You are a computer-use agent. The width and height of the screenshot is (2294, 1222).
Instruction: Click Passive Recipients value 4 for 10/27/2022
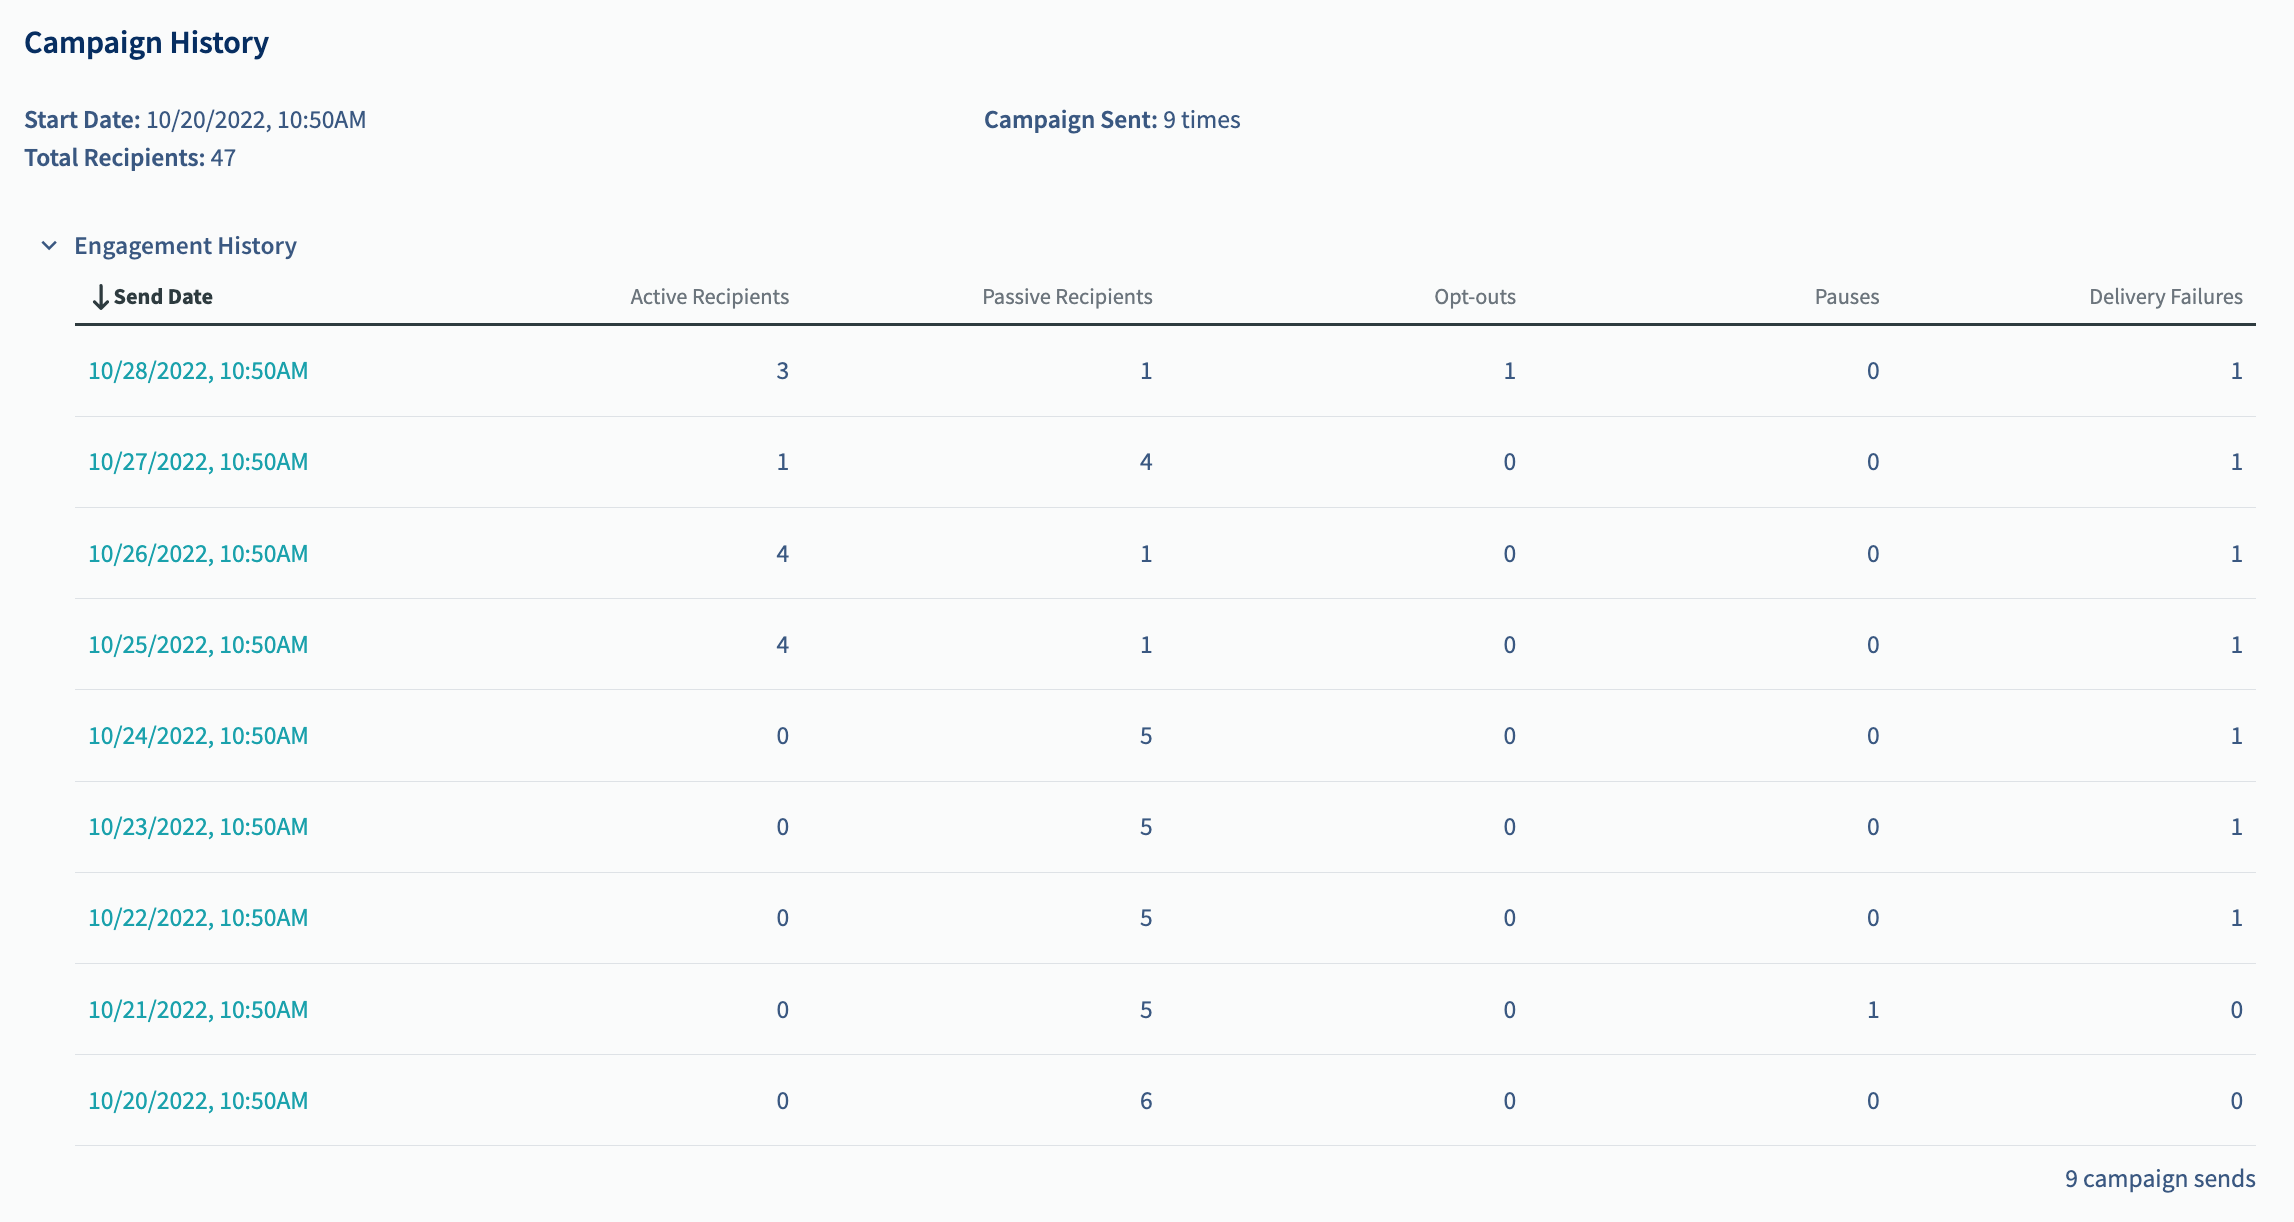click(x=1146, y=462)
